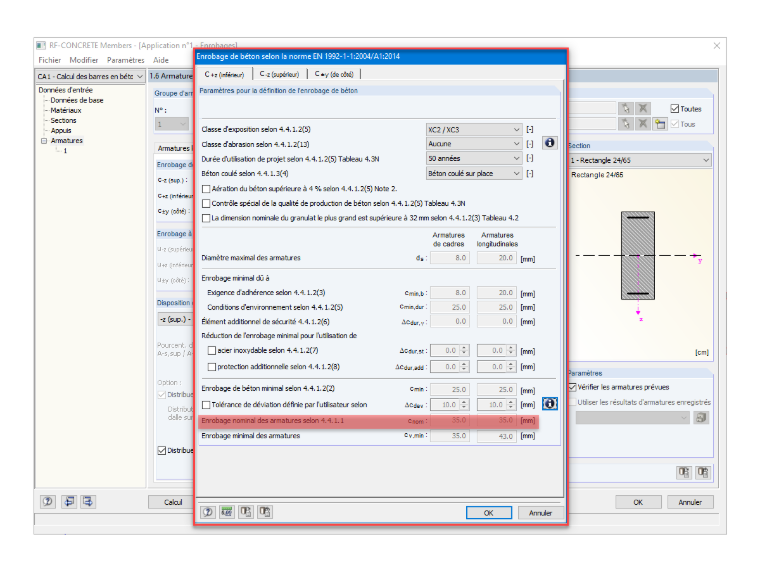Select tree item 1 under Armatures

[65, 151]
